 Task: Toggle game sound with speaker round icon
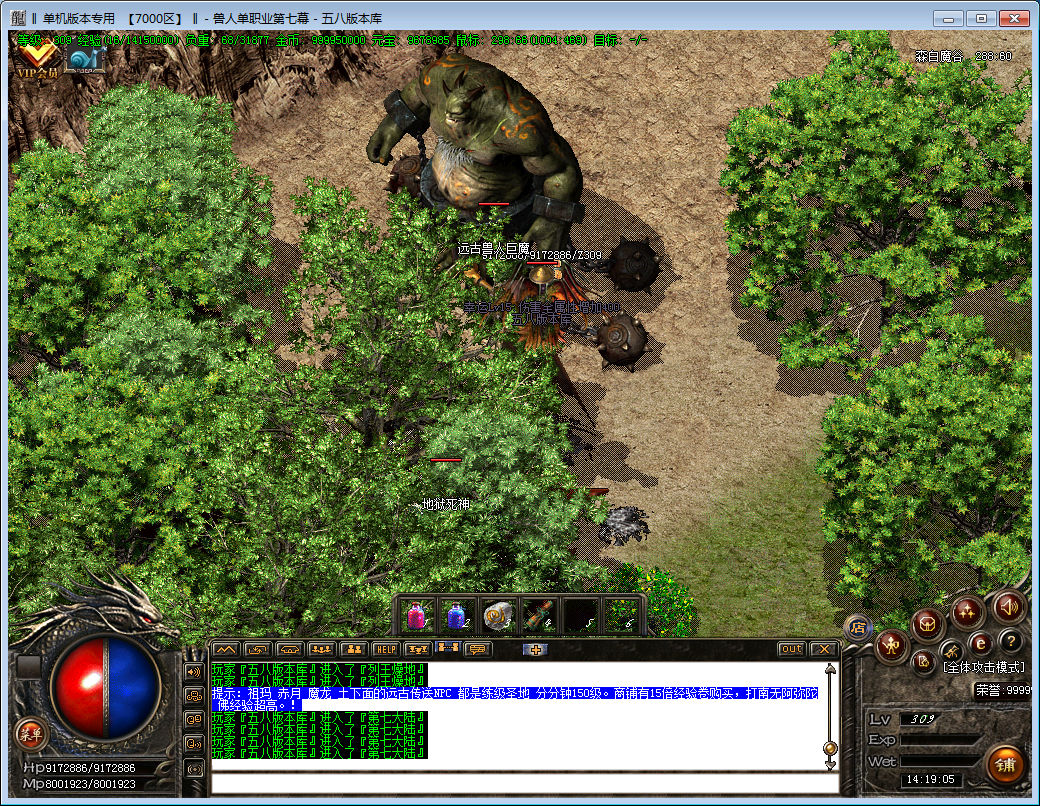point(1007,606)
